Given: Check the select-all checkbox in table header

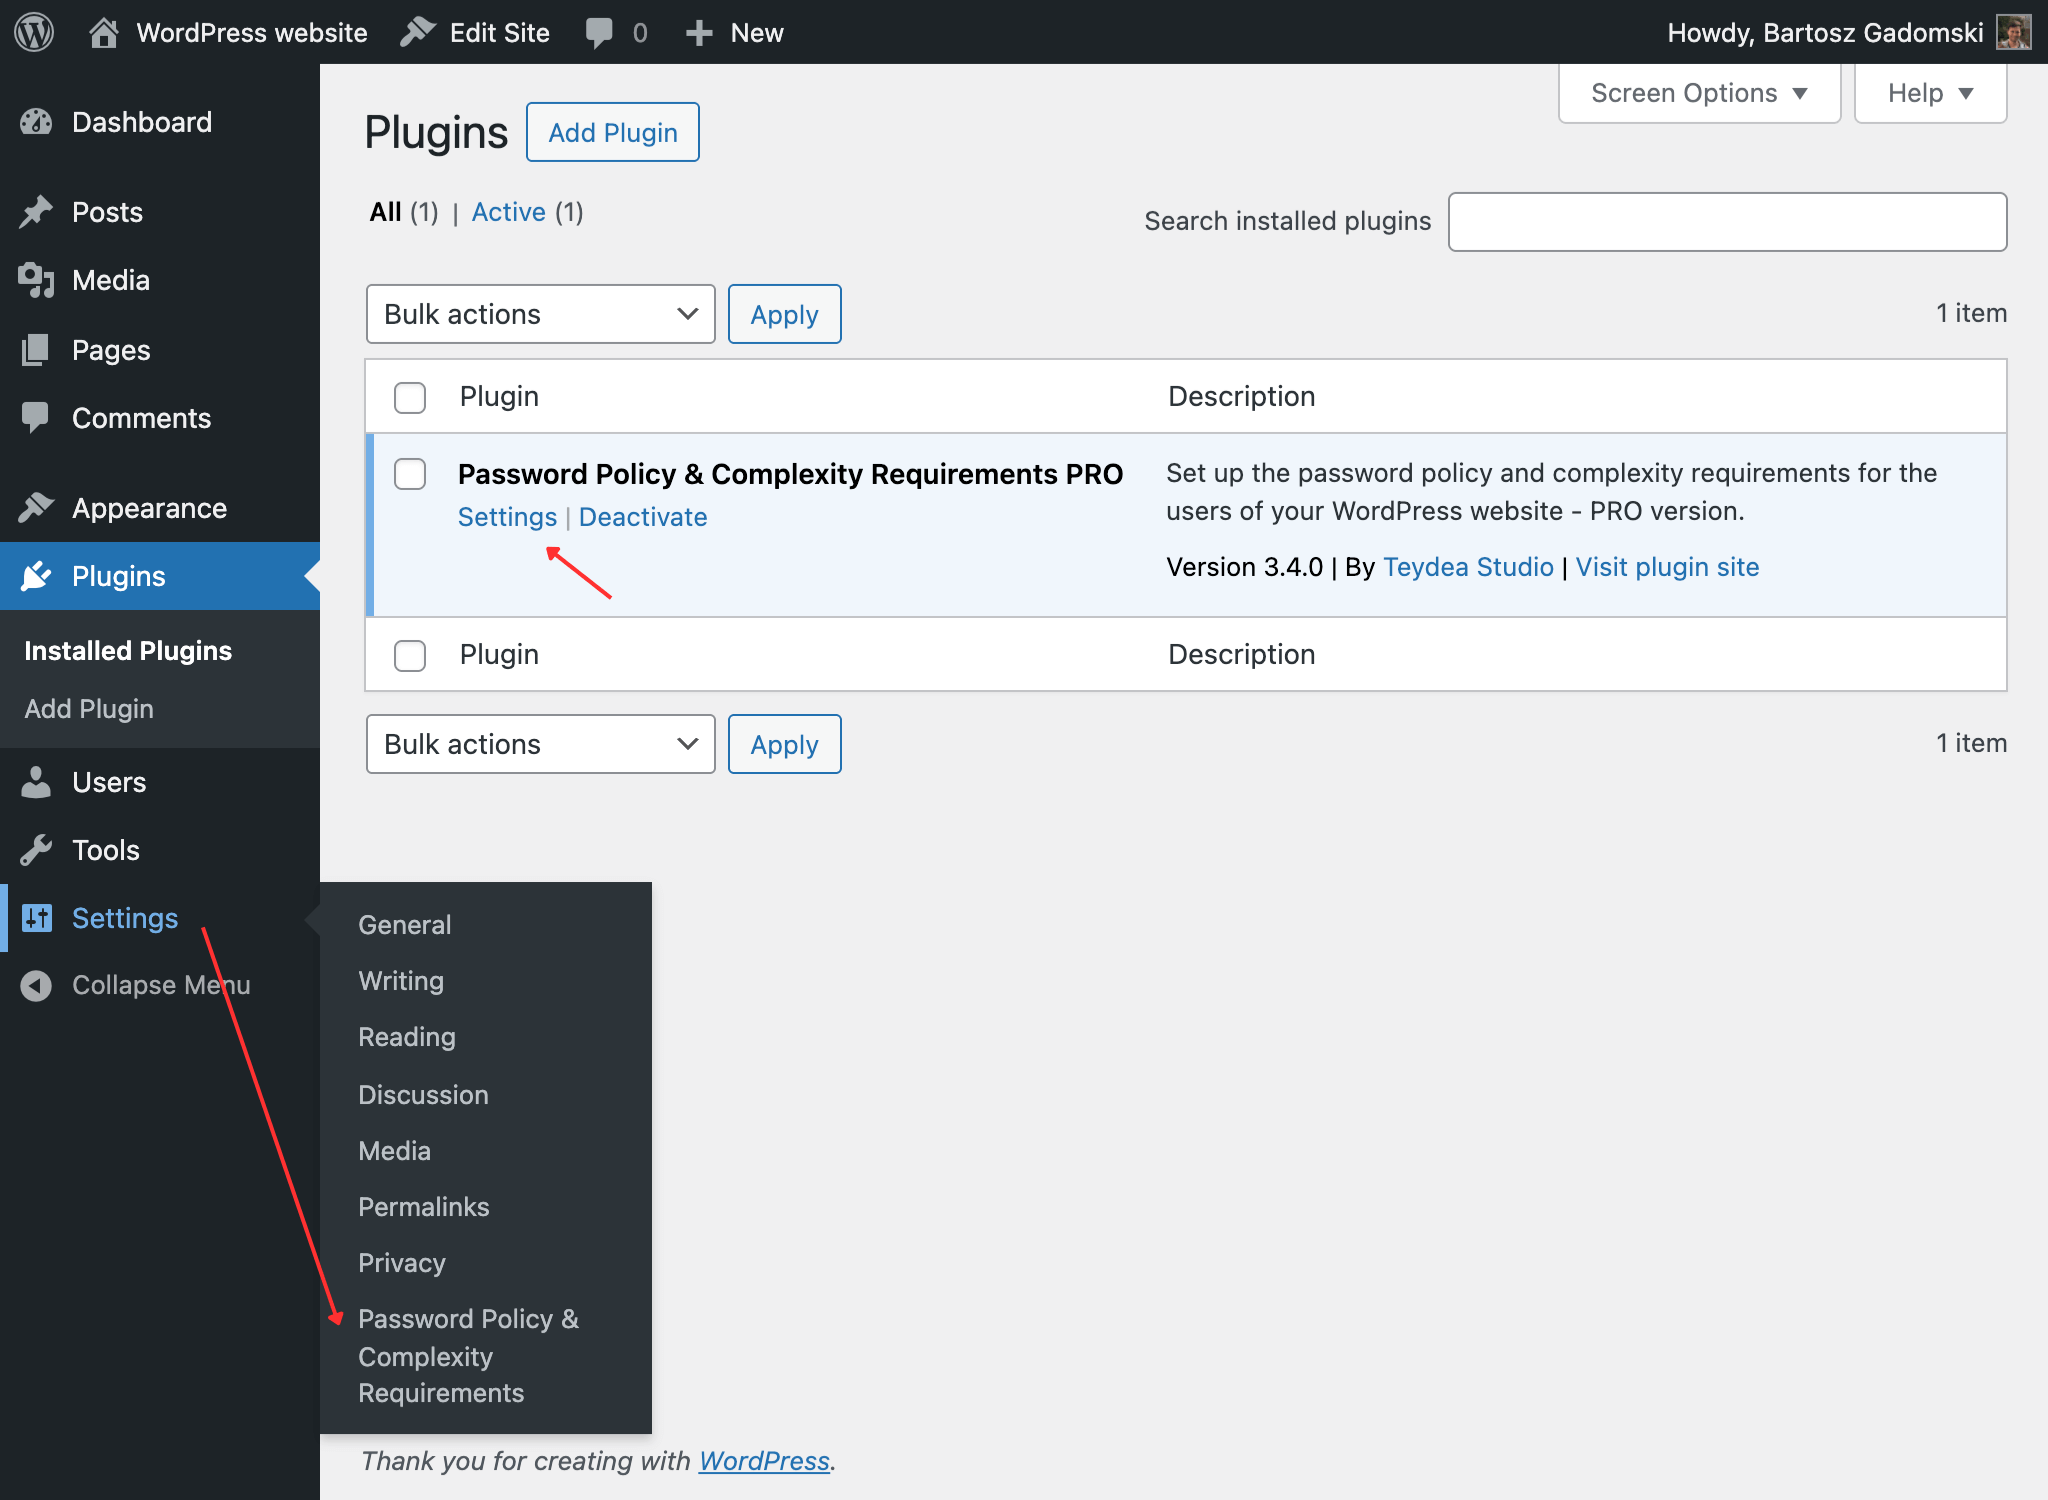Looking at the screenshot, I should click(410, 397).
